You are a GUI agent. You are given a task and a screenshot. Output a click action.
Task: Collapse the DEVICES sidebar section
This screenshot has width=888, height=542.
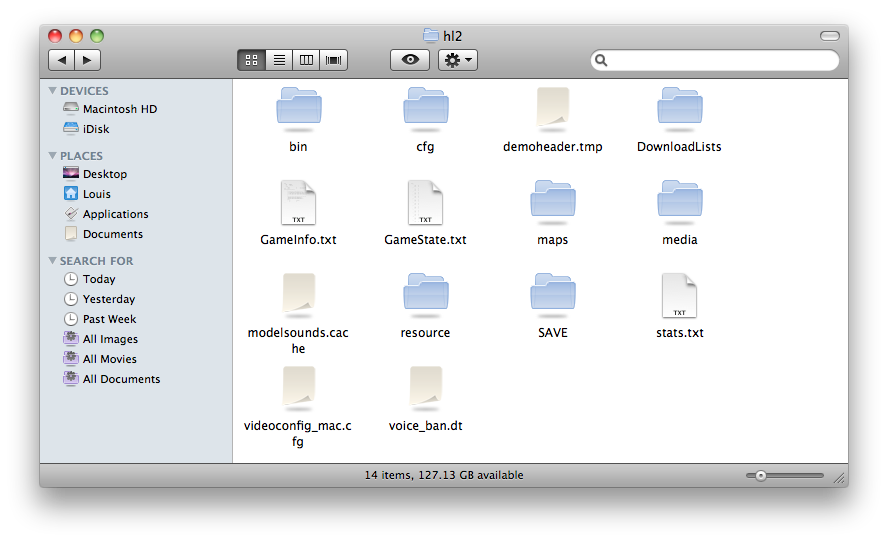53,91
